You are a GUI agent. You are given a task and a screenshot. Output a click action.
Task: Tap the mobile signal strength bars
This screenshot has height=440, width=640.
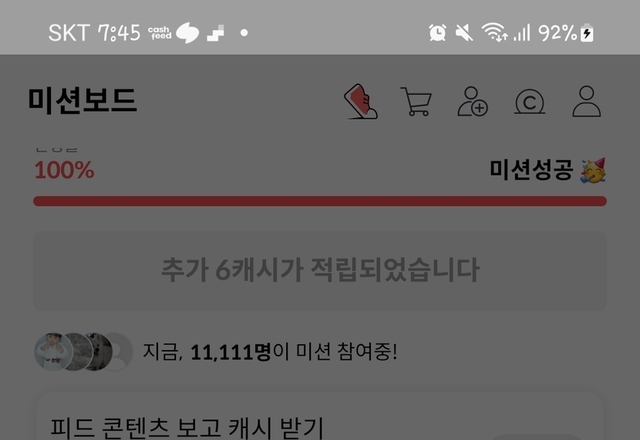coord(522,33)
